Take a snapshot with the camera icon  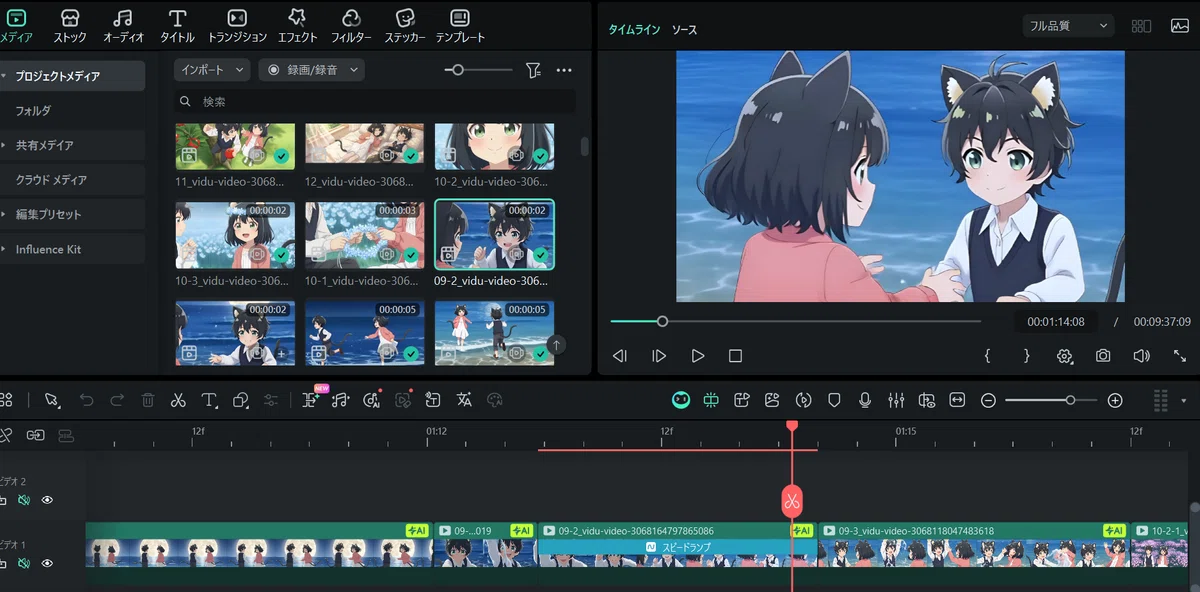[x=1103, y=356]
